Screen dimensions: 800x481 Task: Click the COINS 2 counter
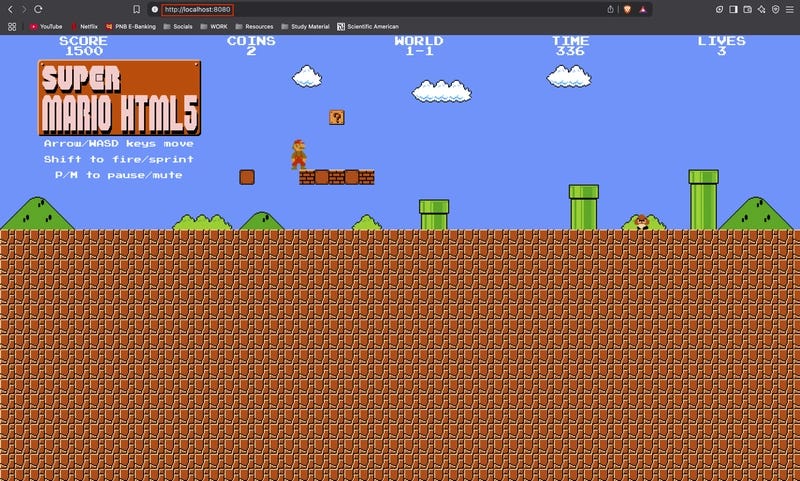[x=251, y=45]
